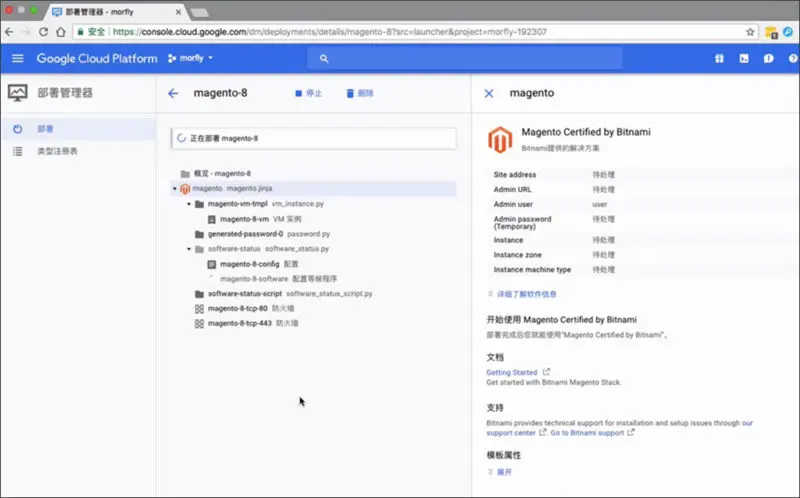
Task: Click the list icon beside 类型注册表
Action: (x=18, y=152)
